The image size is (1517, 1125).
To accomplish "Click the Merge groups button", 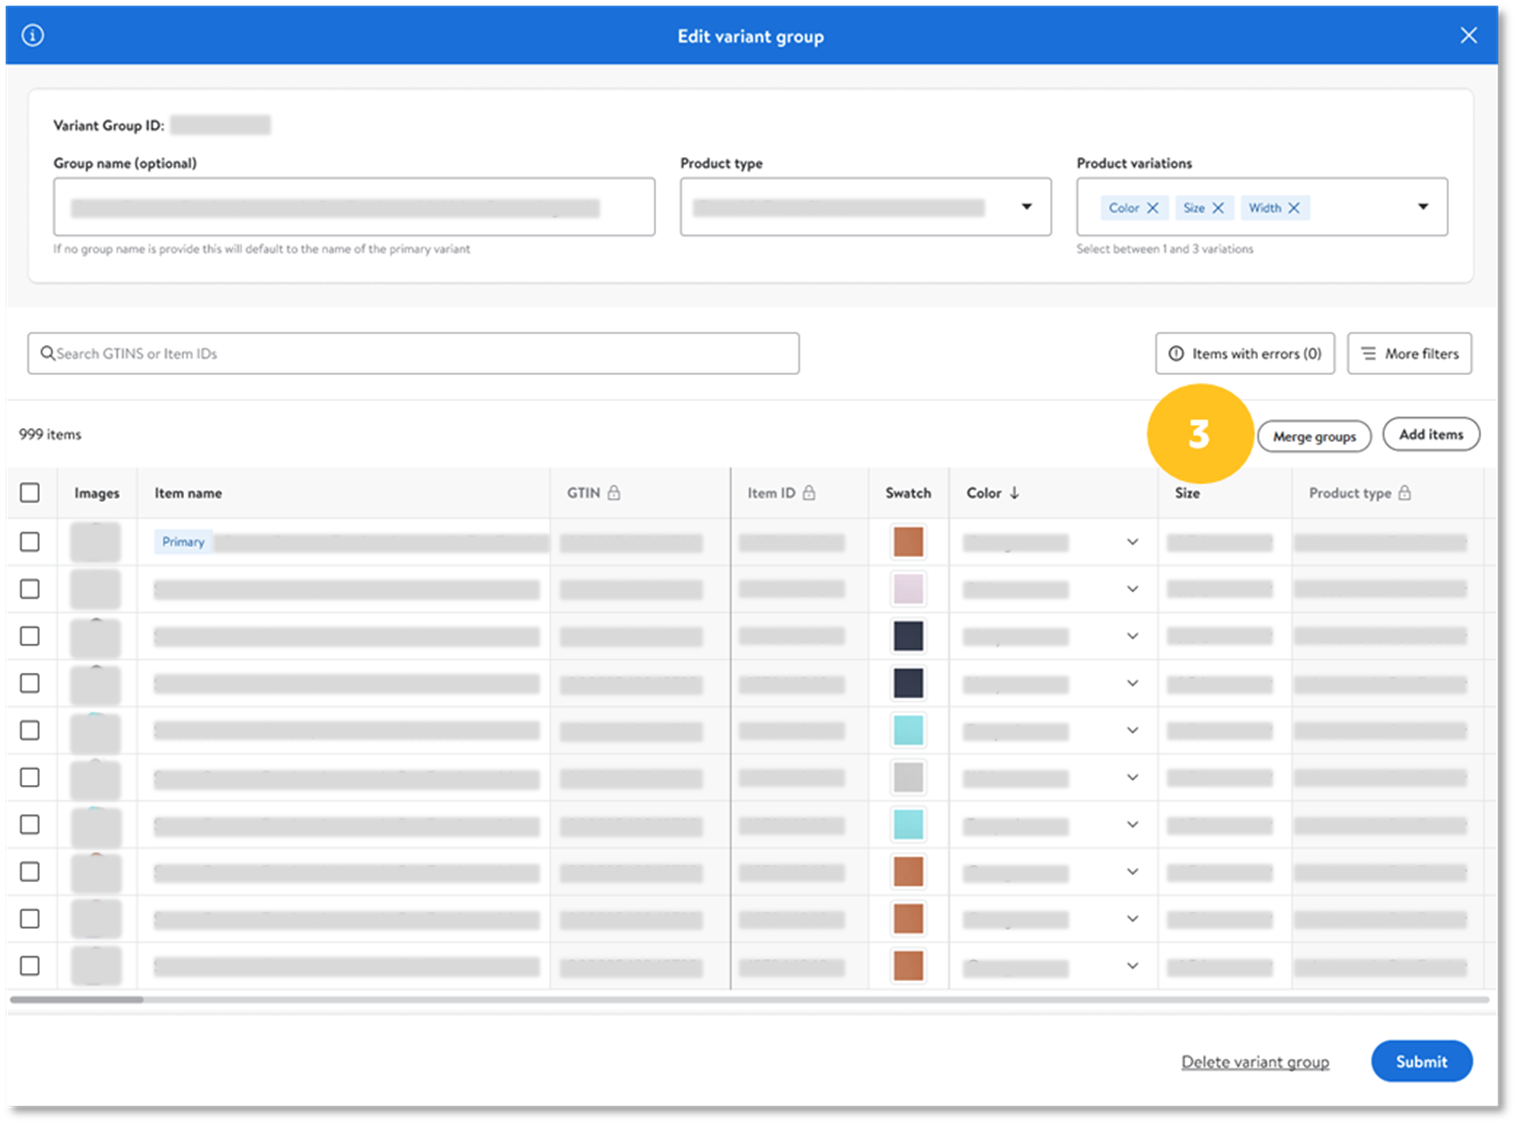I will point(1314,436).
